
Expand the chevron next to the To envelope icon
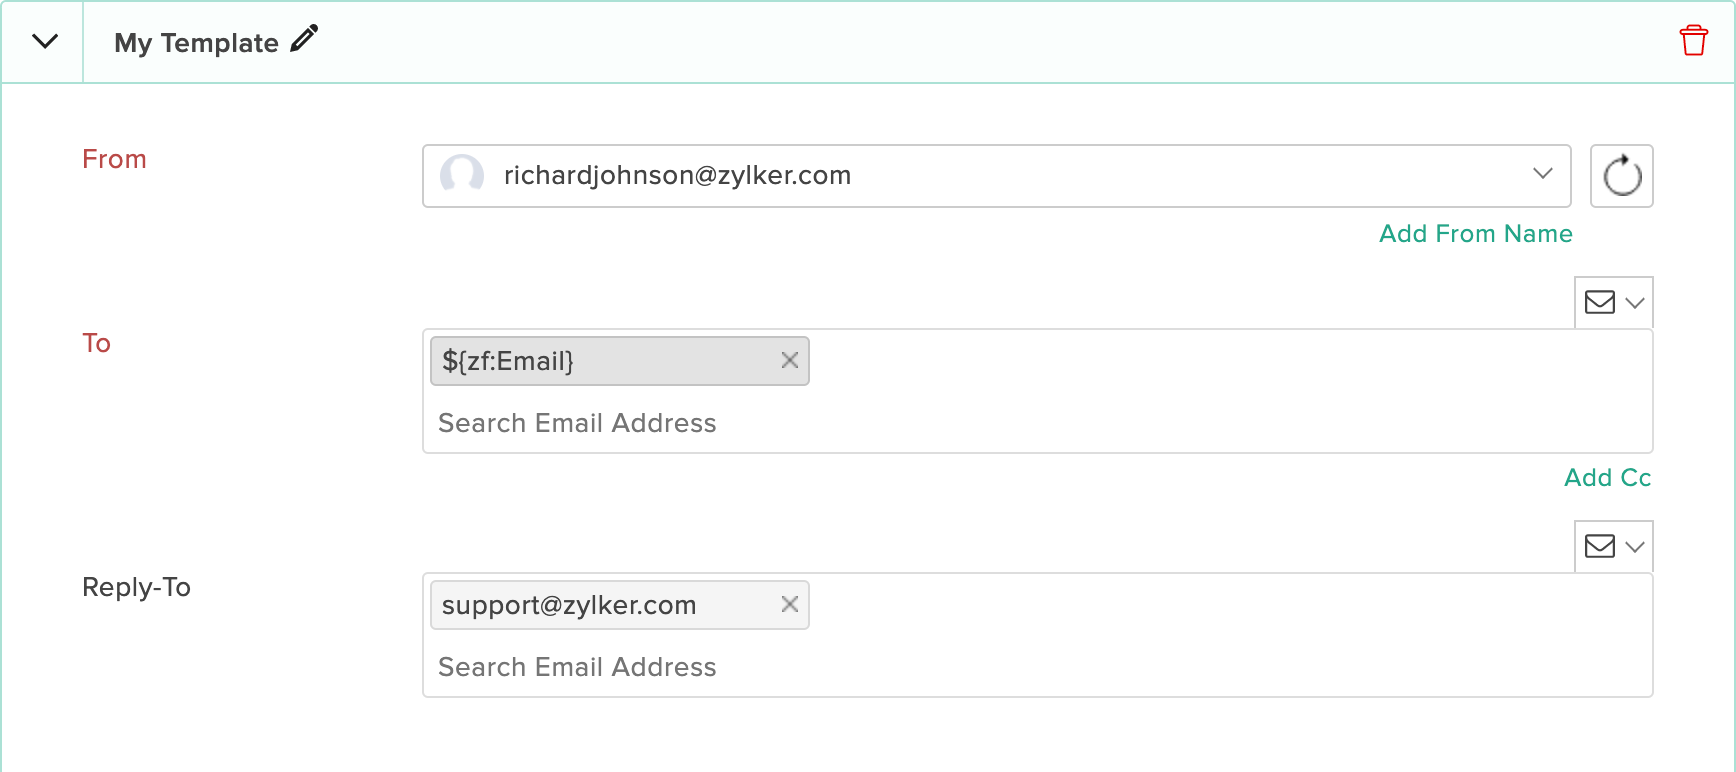[x=1635, y=303]
